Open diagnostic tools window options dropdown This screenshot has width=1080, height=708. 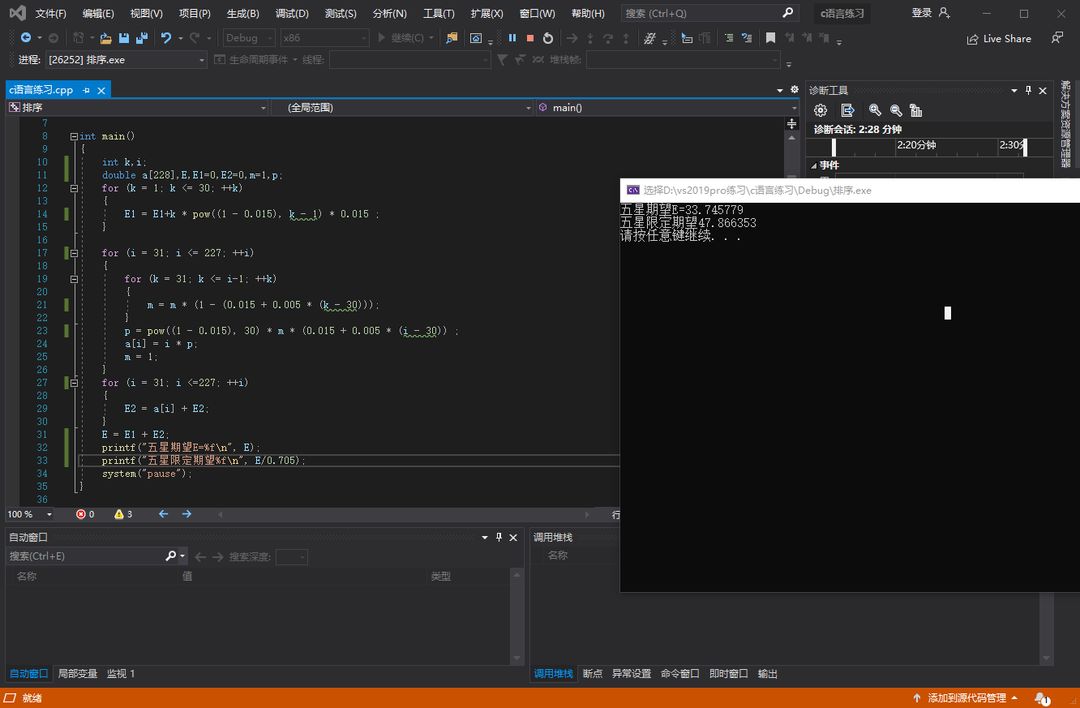tap(1014, 90)
